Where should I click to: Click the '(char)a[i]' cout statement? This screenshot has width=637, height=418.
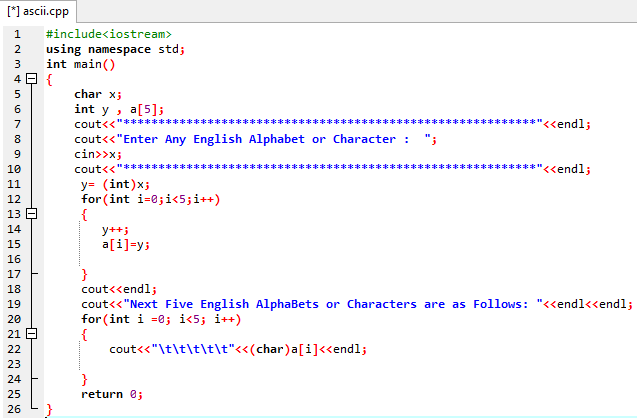[238, 349]
